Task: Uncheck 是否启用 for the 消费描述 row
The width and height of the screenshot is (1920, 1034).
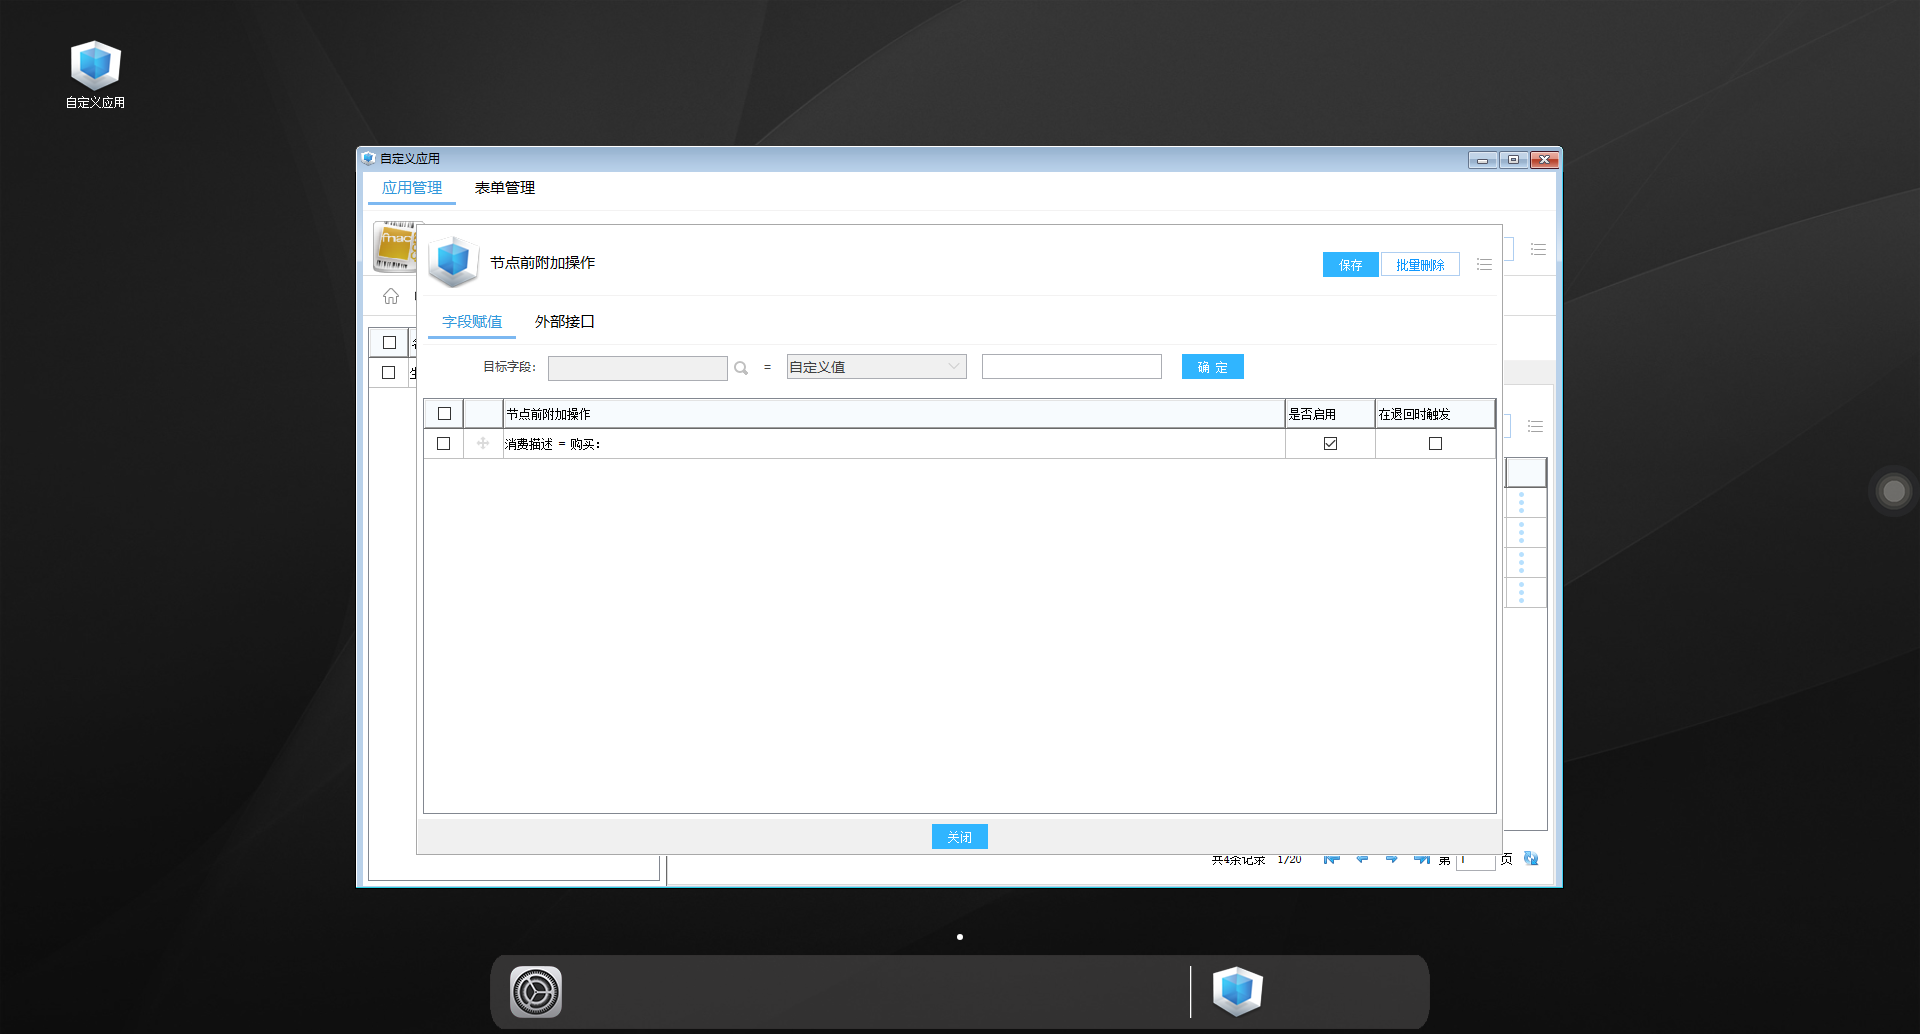Action: coord(1330,443)
